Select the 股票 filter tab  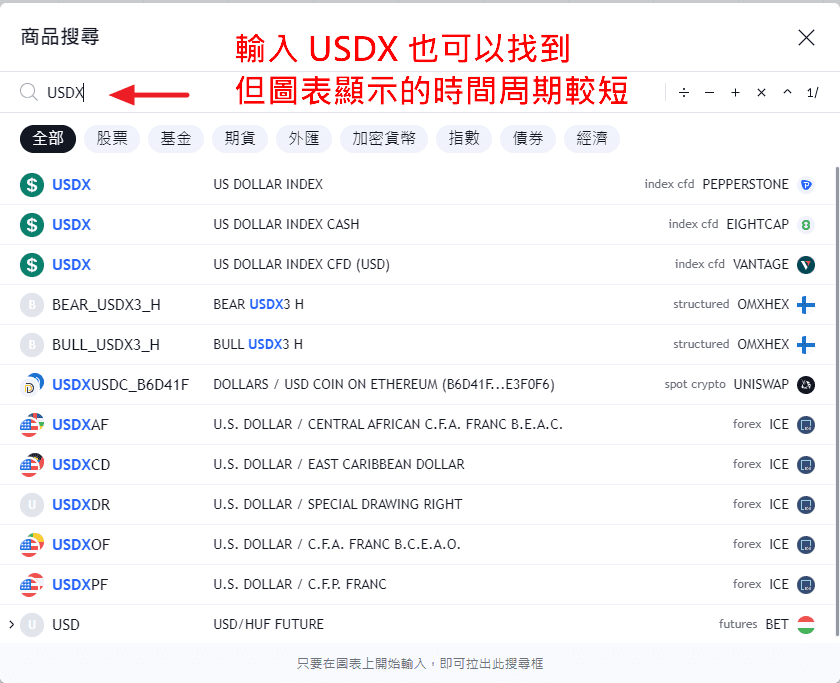112,139
